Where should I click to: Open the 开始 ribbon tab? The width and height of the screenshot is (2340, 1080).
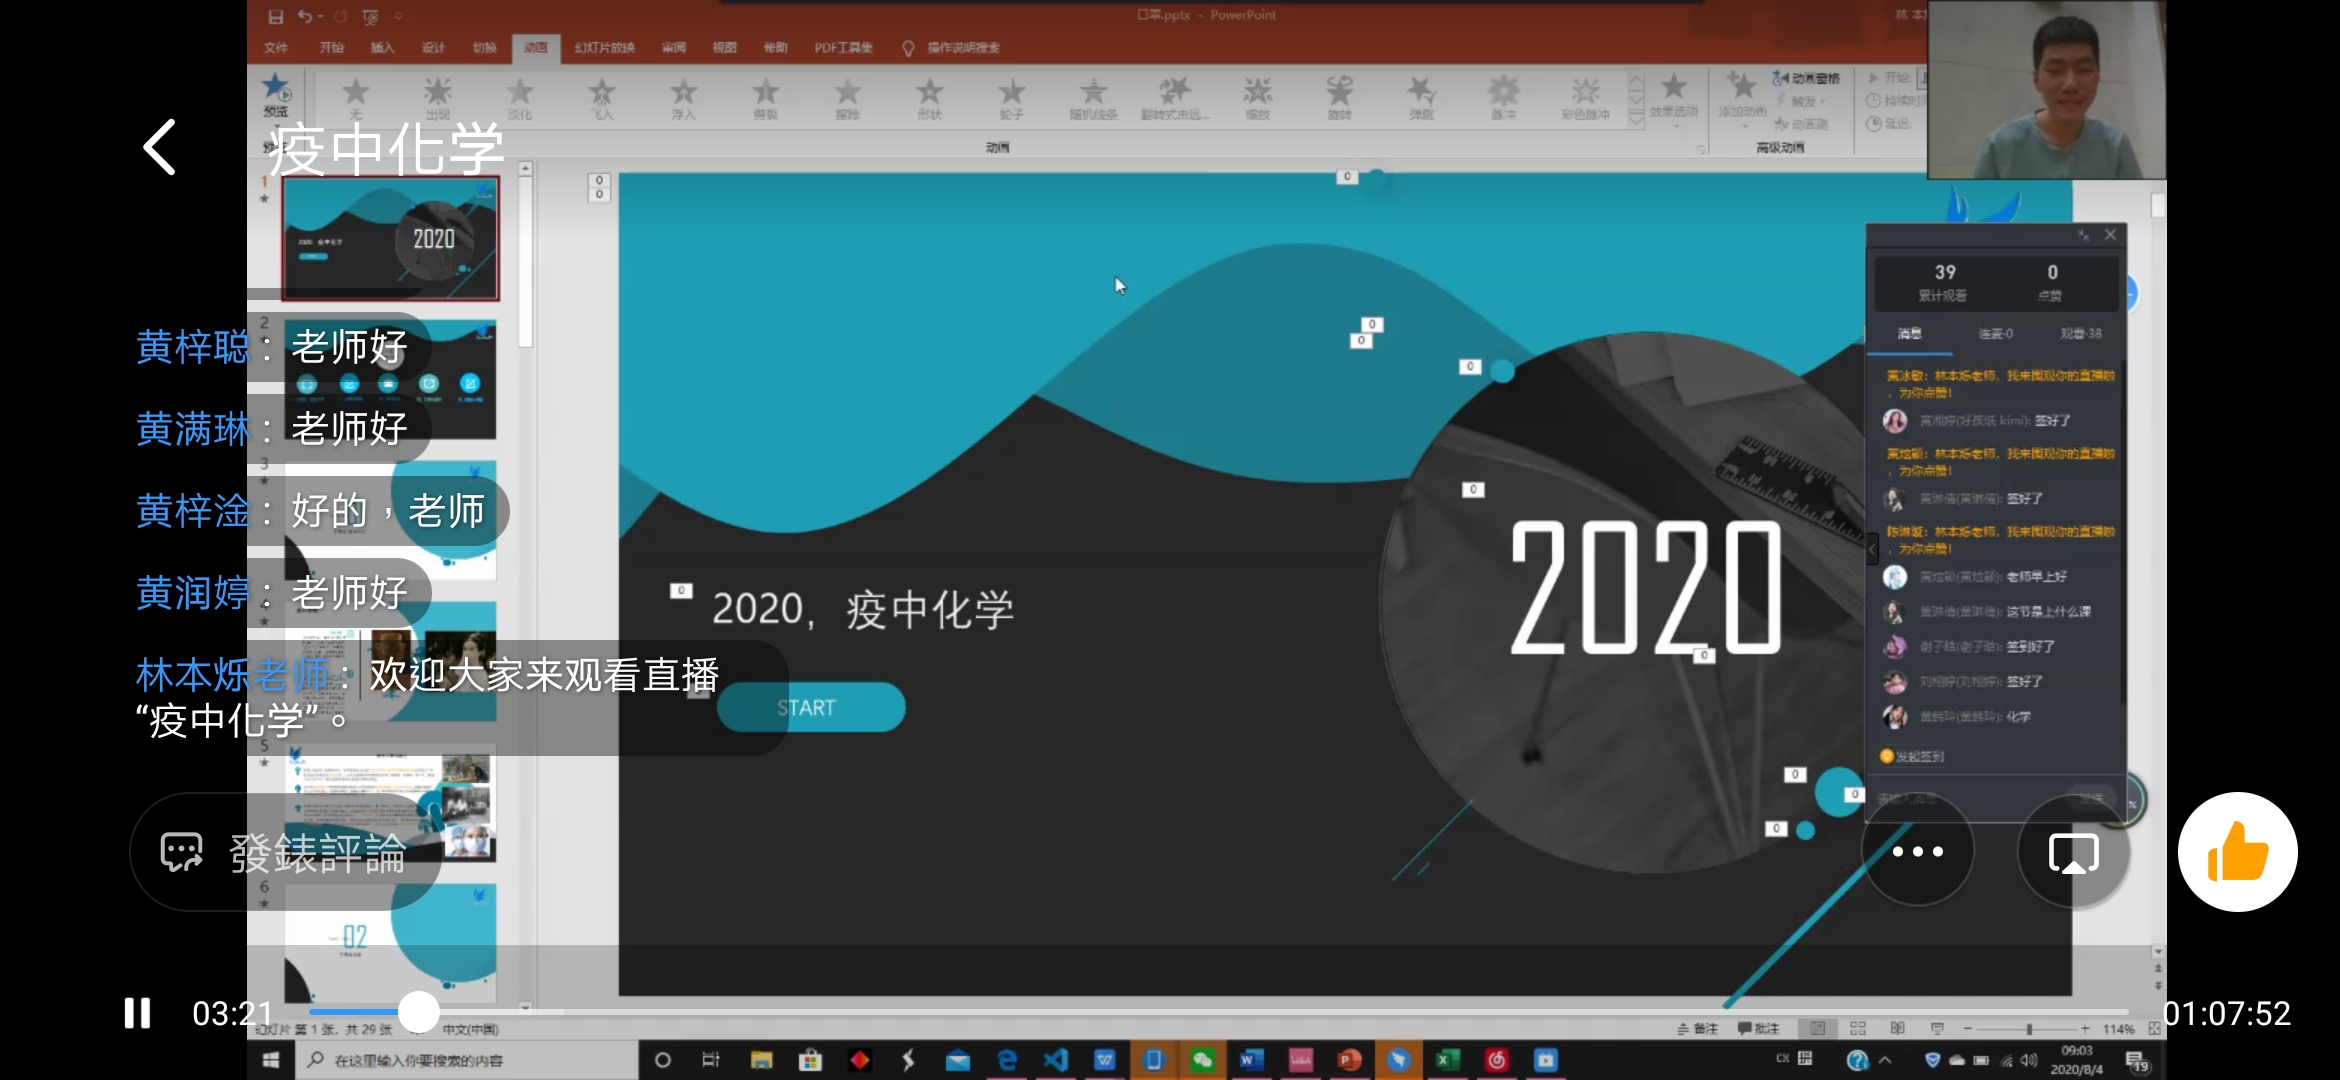pyautogui.click(x=331, y=47)
